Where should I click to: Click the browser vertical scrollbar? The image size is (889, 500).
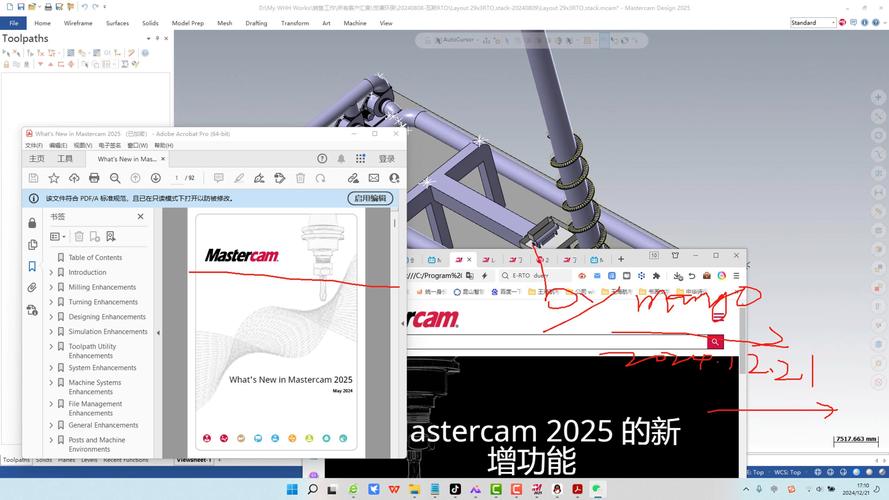(x=742, y=340)
